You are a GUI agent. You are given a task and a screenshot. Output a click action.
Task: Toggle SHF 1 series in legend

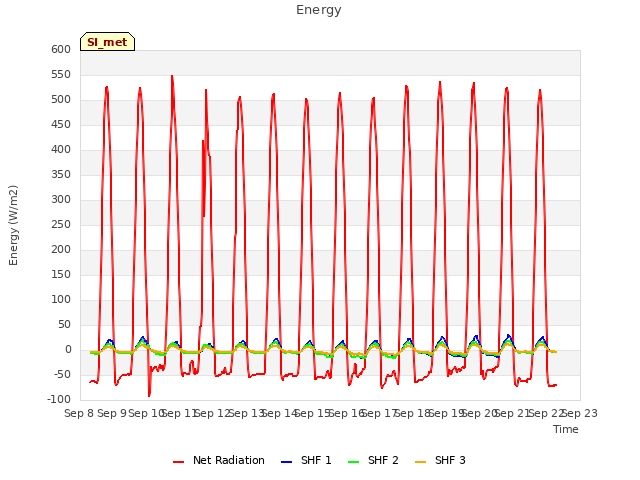(306, 460)
